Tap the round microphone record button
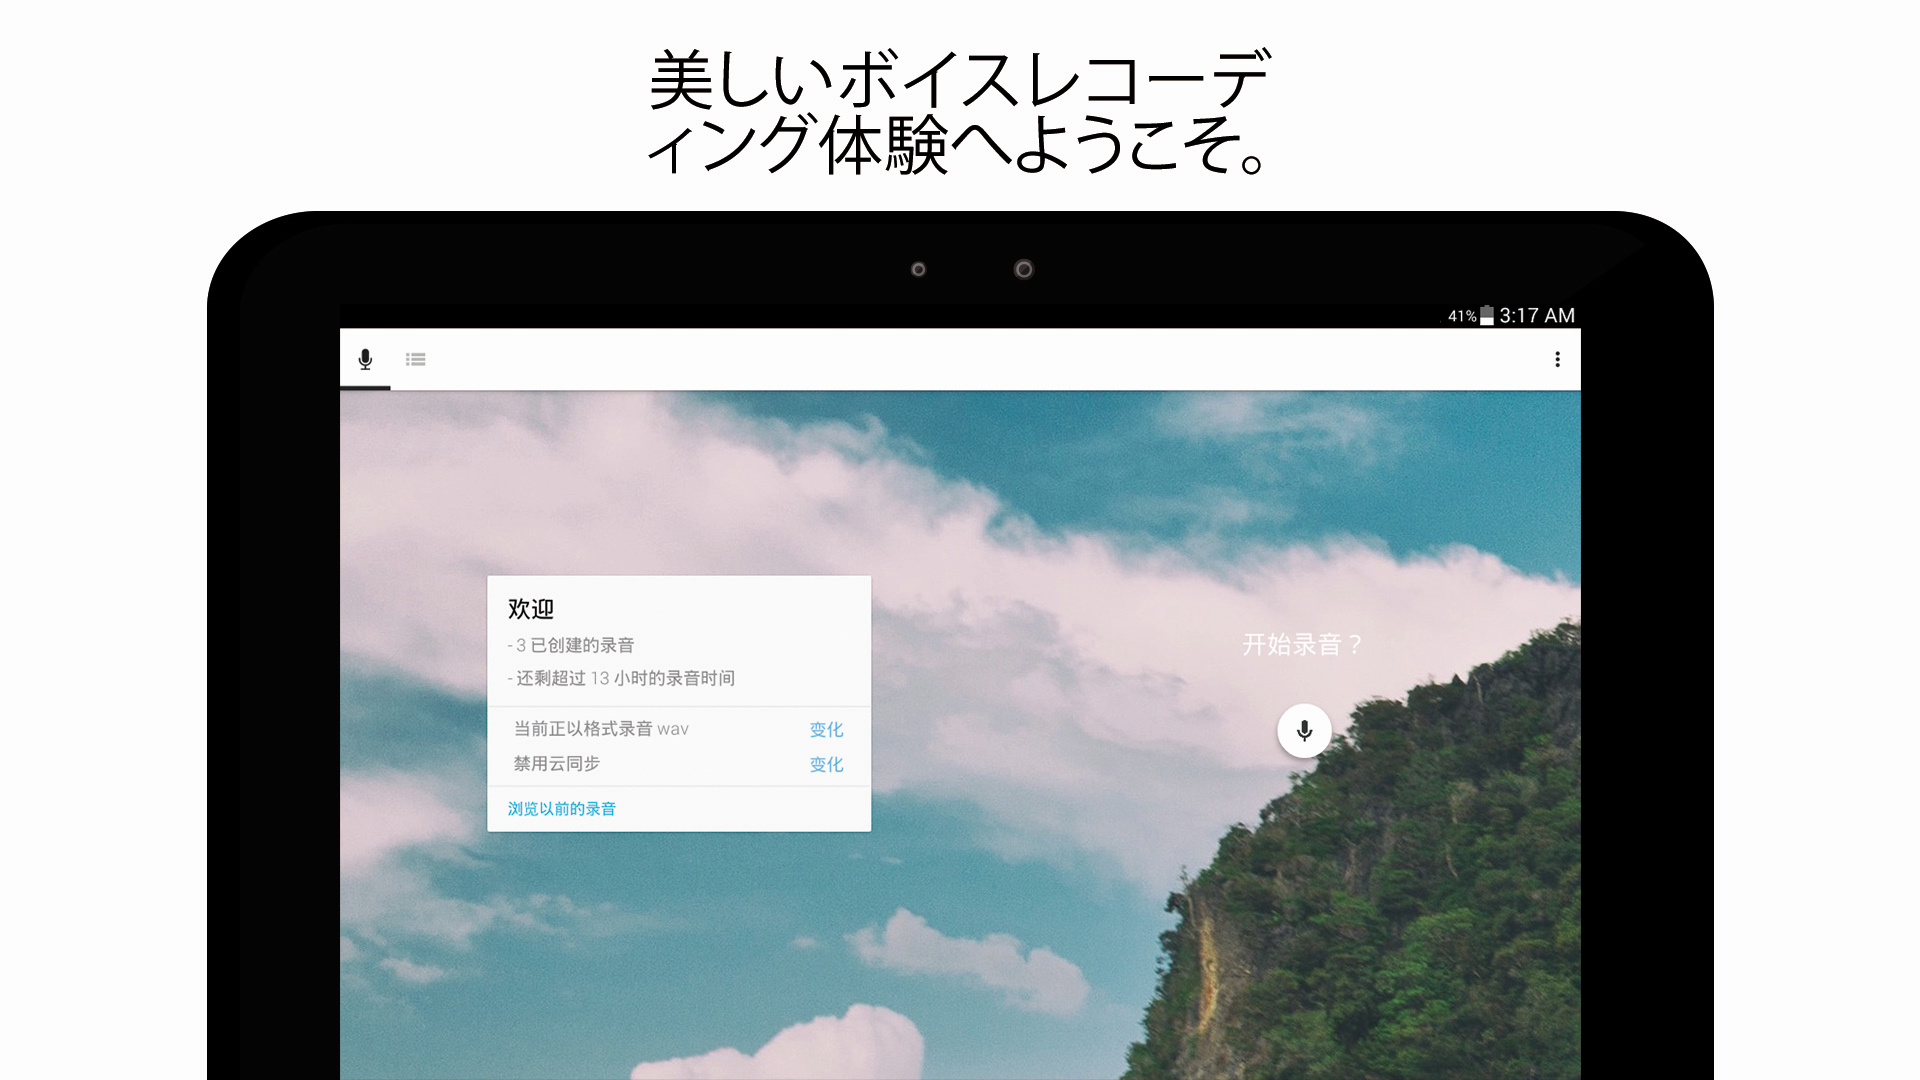The width and height of the screenshot is (1920, 1080). point(1304,730)
